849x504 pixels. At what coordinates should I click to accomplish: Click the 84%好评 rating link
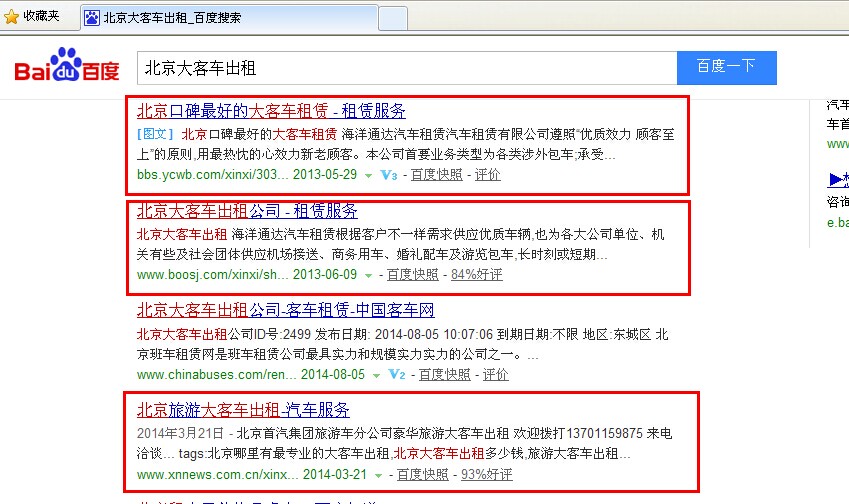[476, 275]
